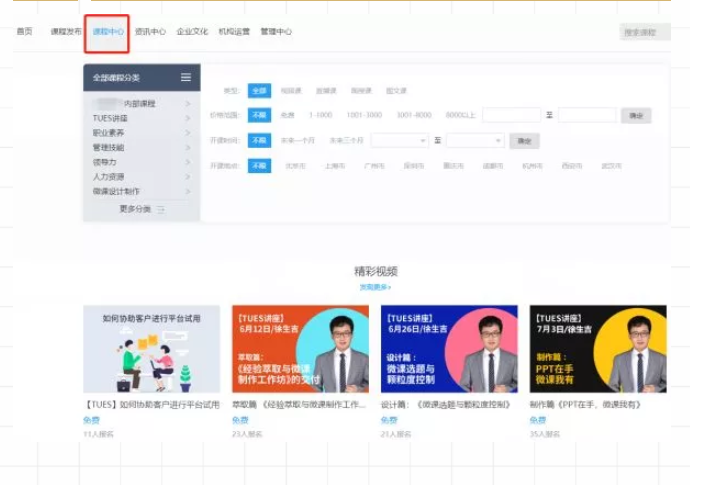Click the 搜索课程 search field
Image resolution: width=709 pixels, height=485 pixels.
point(645,32)
